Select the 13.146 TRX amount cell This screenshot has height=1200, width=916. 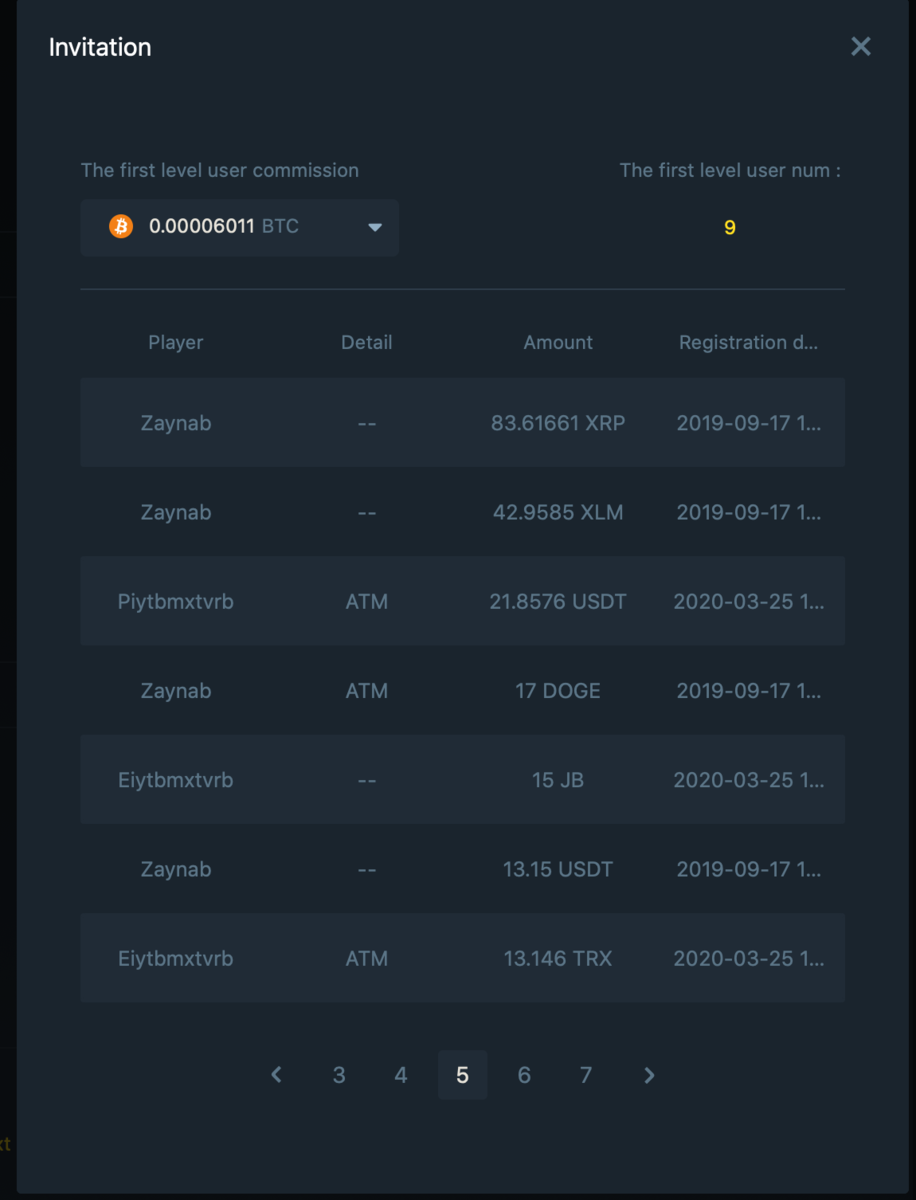pyautogui.click(x=558, y=959)
